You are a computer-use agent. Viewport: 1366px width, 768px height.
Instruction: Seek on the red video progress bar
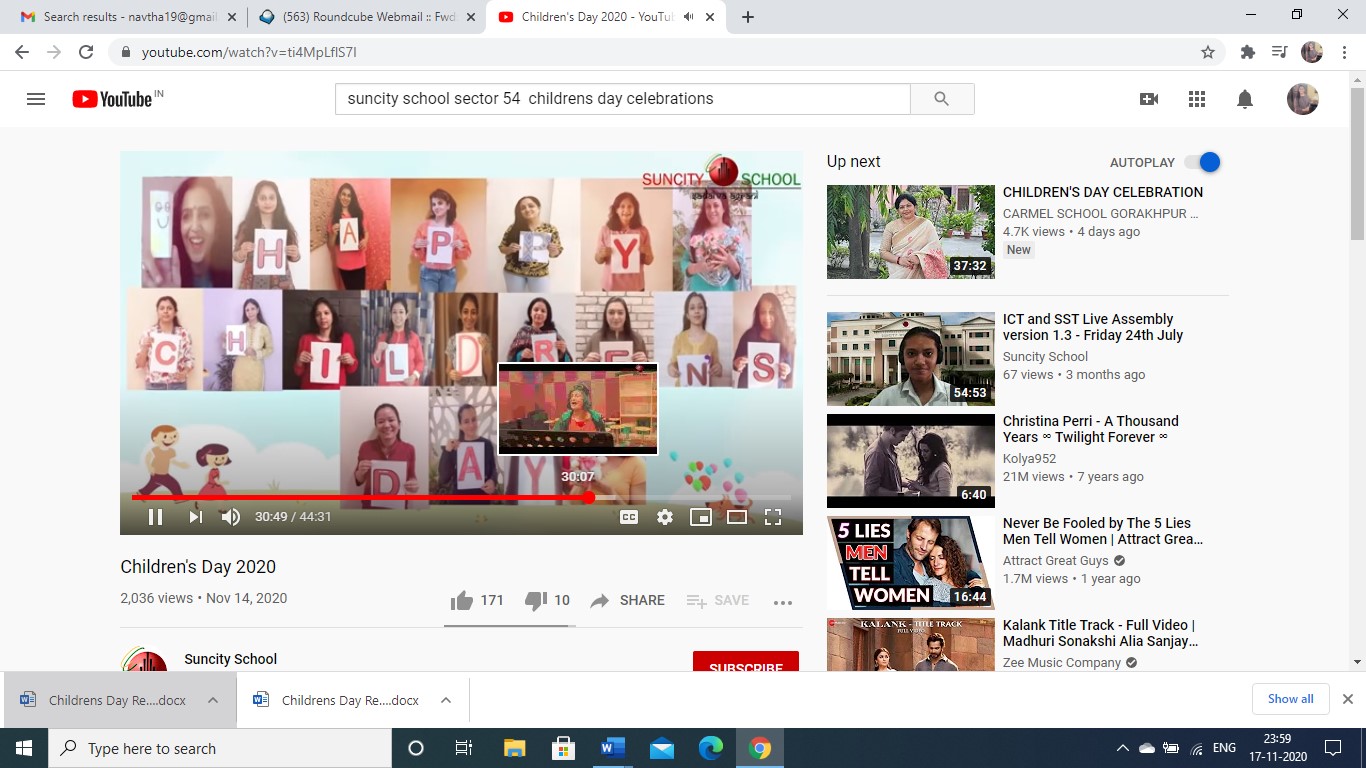point(461,497)
